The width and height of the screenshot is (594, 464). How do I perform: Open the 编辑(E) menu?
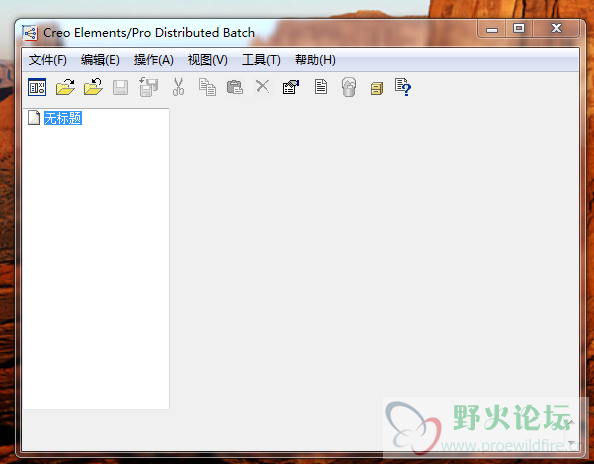click(100, 60)
